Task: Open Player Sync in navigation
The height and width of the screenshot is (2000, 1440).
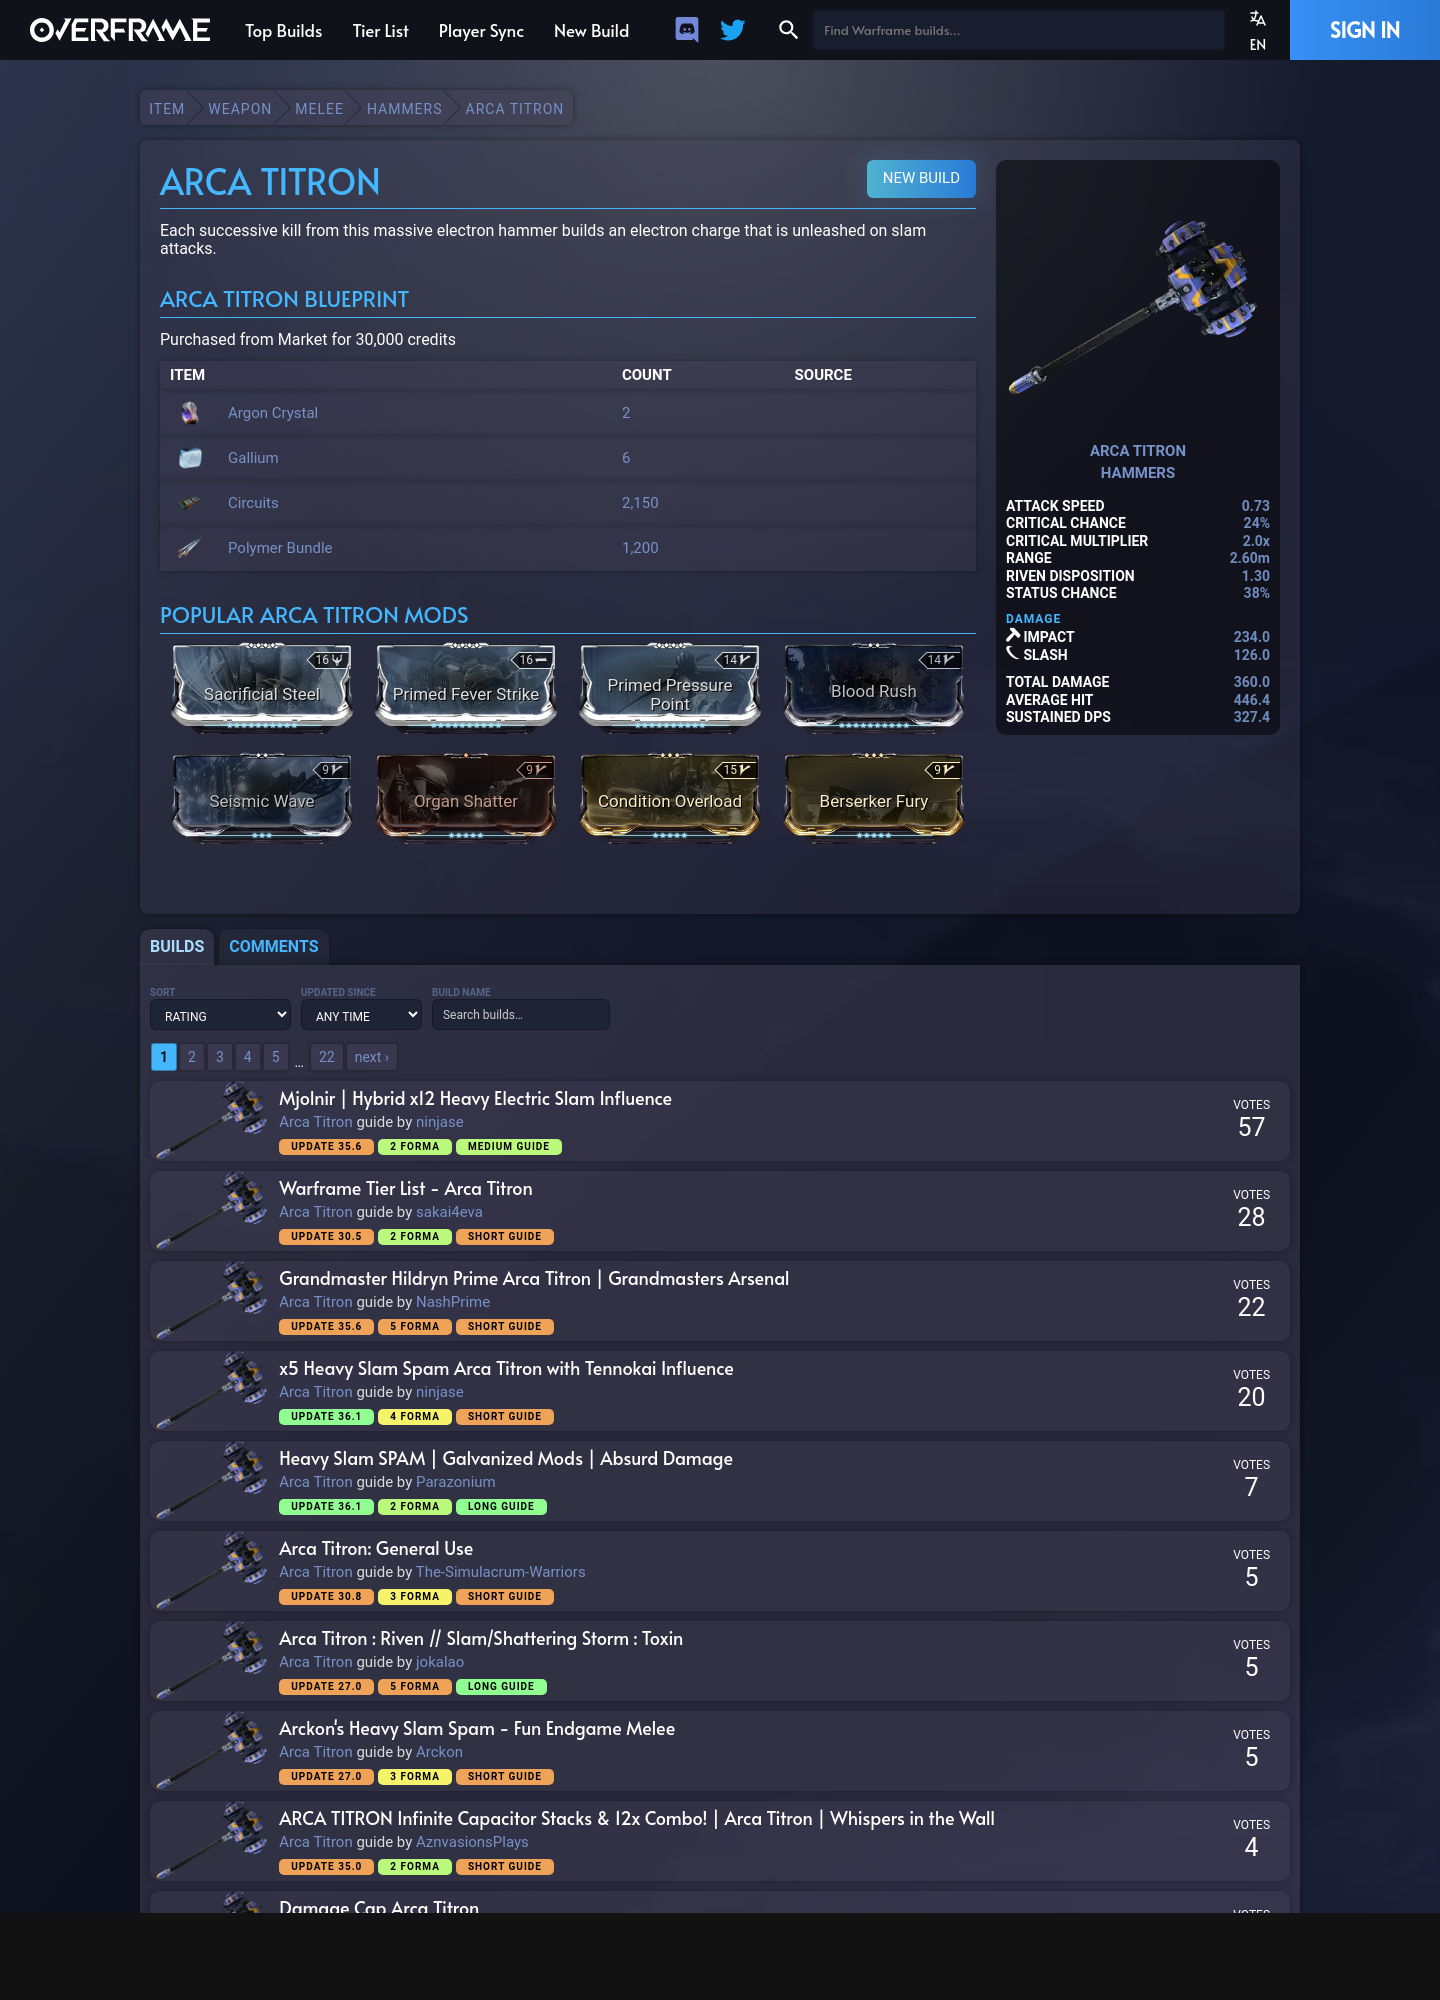Action: [481, 31]
